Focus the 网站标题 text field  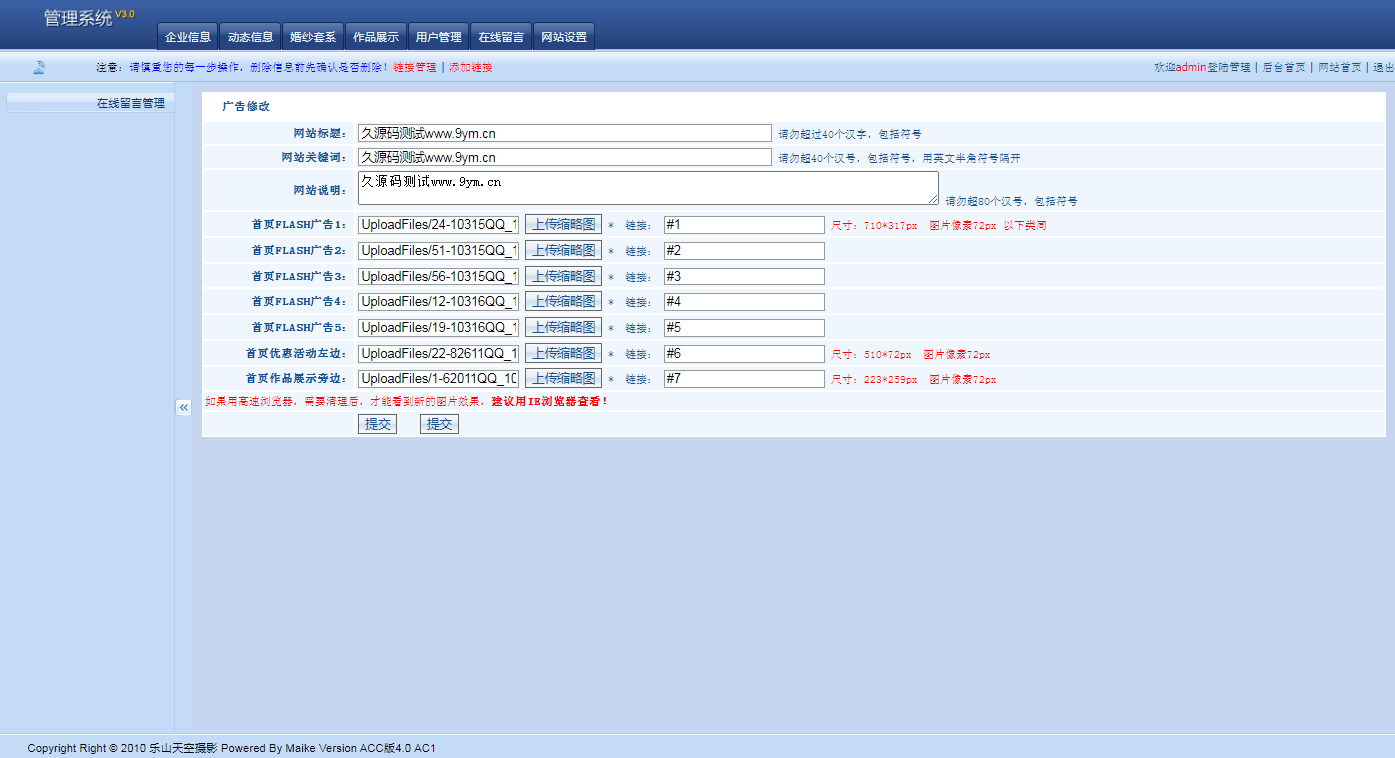coord(564,133)
